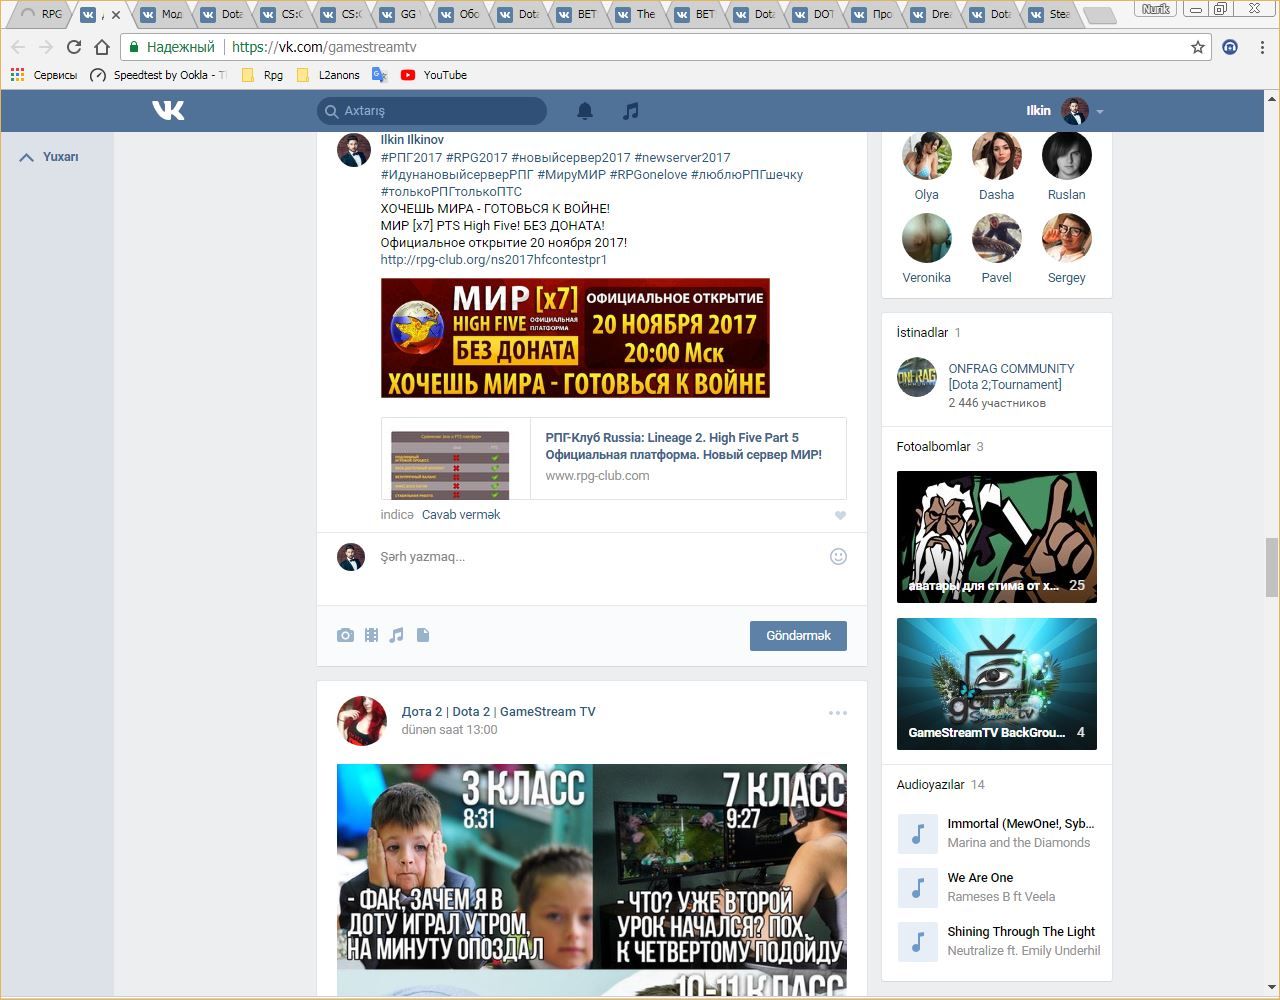Image resolution: width=1280 pixels, height=1000 pixels.
Task: Open Olya's profile avatar
Action: [926, 155]
